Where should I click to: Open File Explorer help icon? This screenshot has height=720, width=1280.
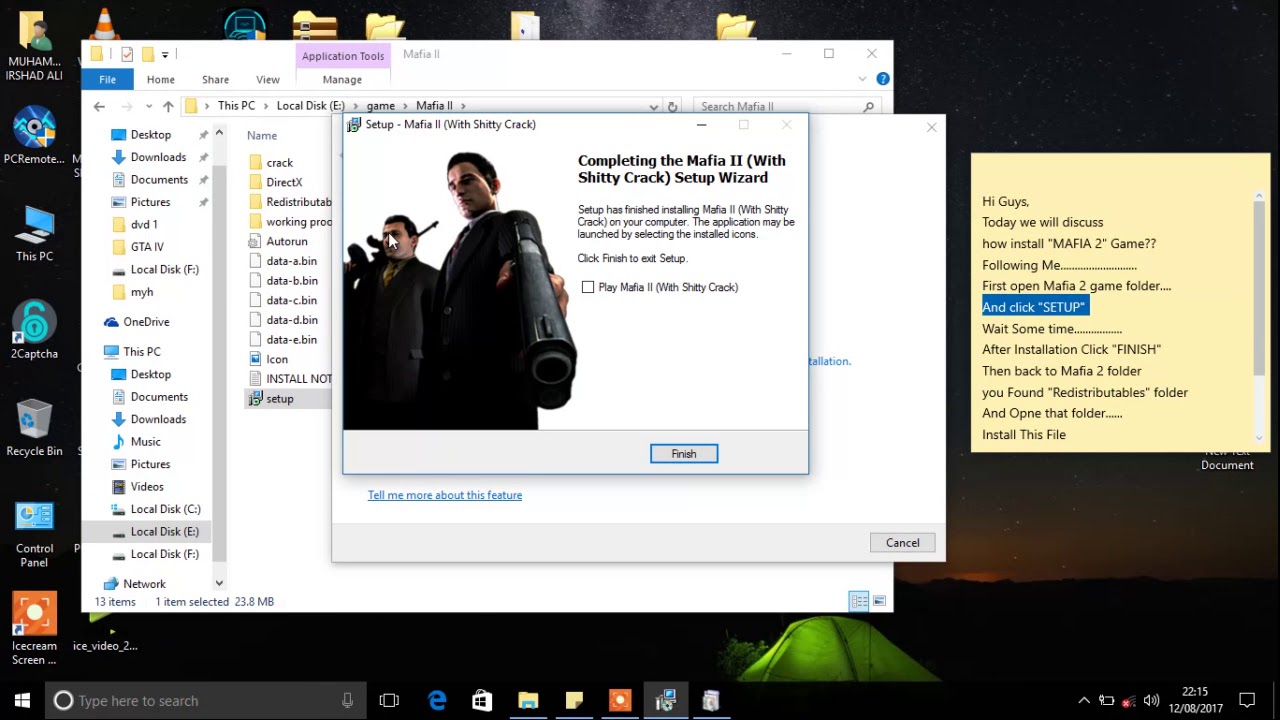(x=883, y=79)
